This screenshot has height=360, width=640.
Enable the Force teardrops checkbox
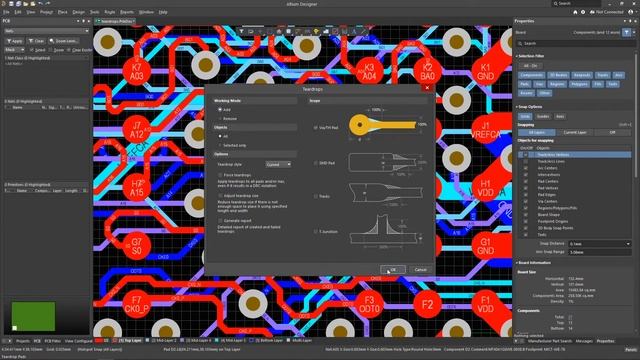tap(220, 175)
